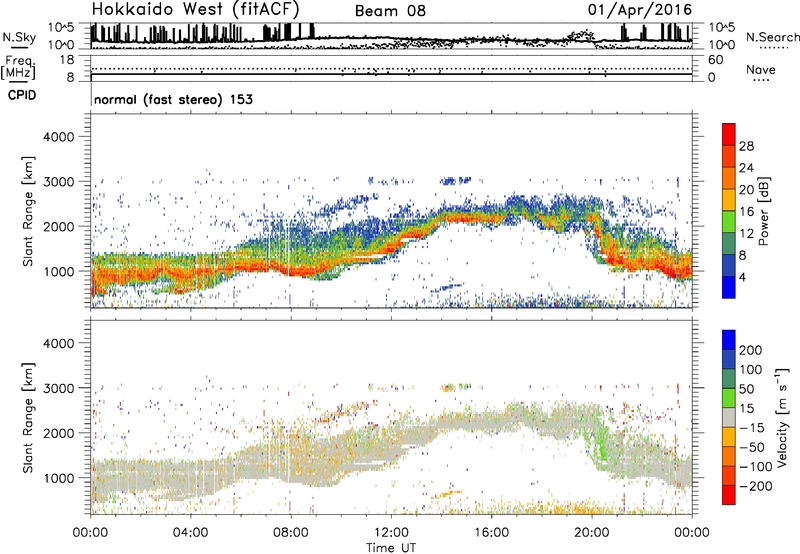Click the 'Velocity [m s⁻¹]' colorbar label
Screen dimensions: 800x554
coord(782,417)
